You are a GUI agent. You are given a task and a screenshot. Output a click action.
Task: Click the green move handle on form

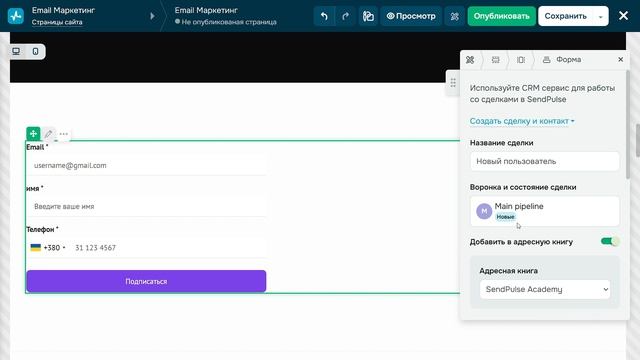[33, 133]
